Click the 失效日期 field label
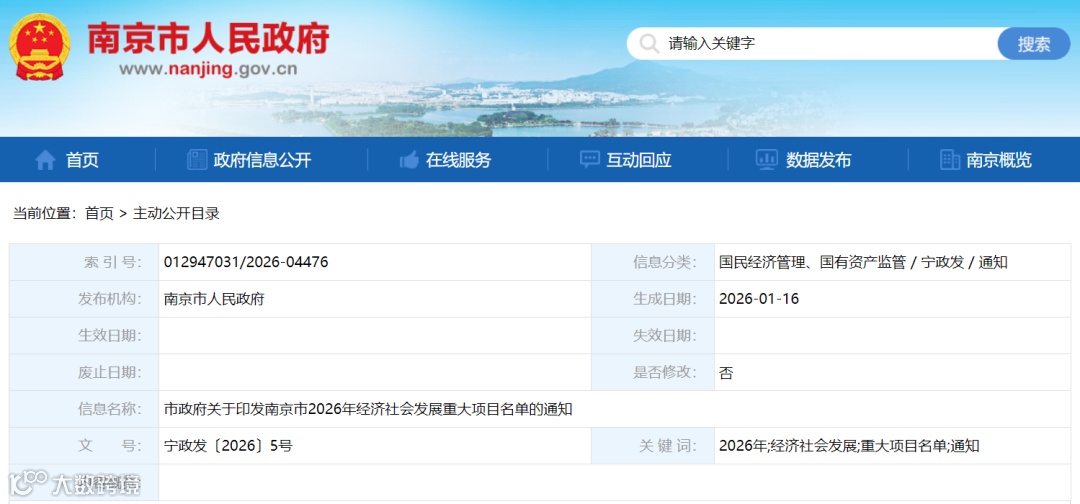1080x504 pixels. 665,336
